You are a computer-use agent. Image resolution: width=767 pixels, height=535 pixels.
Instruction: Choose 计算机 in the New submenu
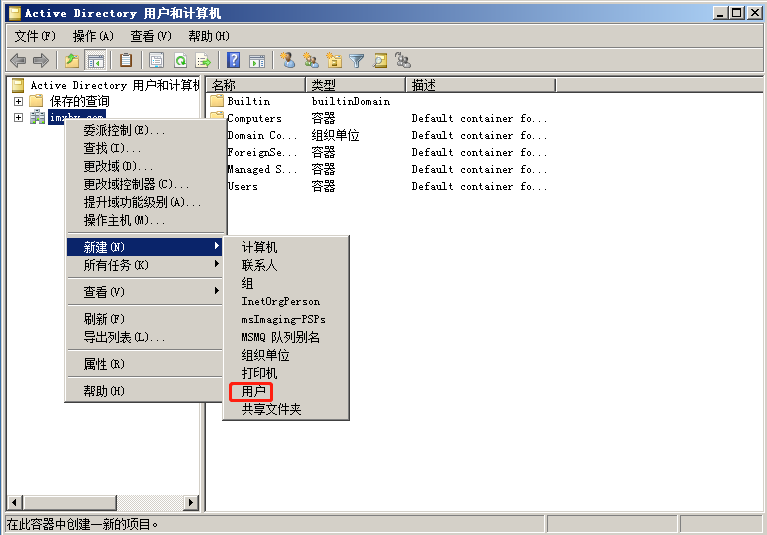[x=286, y=247]
